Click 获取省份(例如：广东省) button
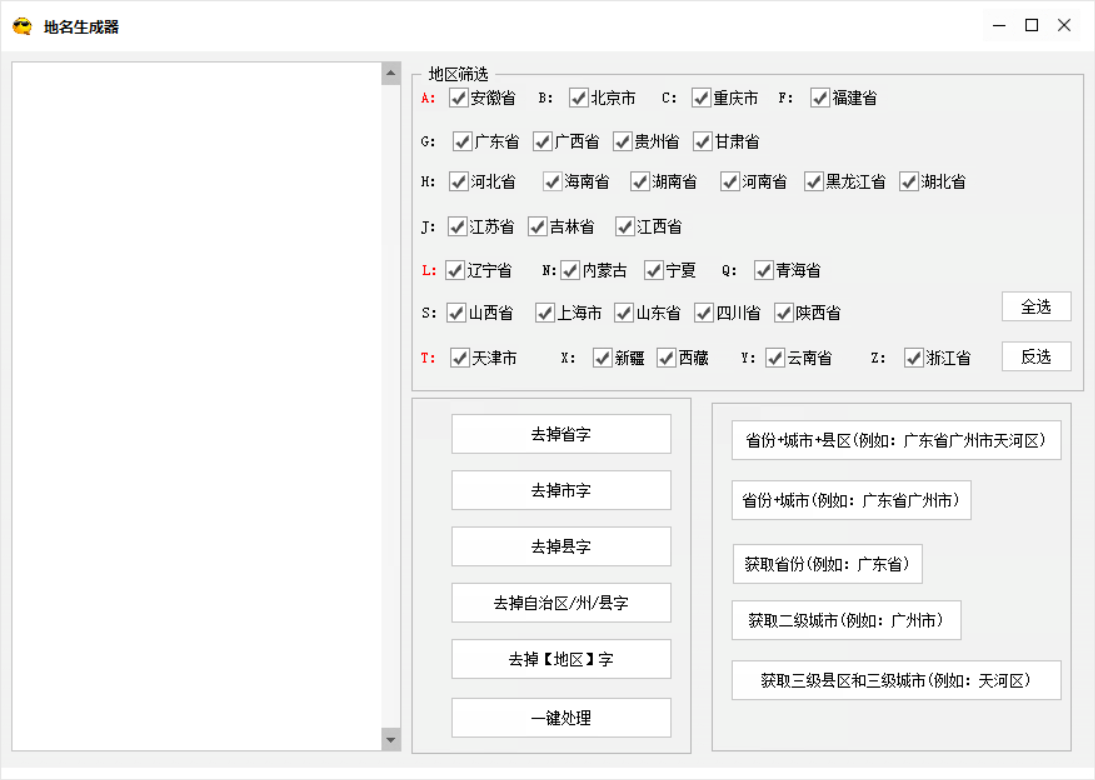This screenshot has width=1095, height=780. click(x=828, y=564)
